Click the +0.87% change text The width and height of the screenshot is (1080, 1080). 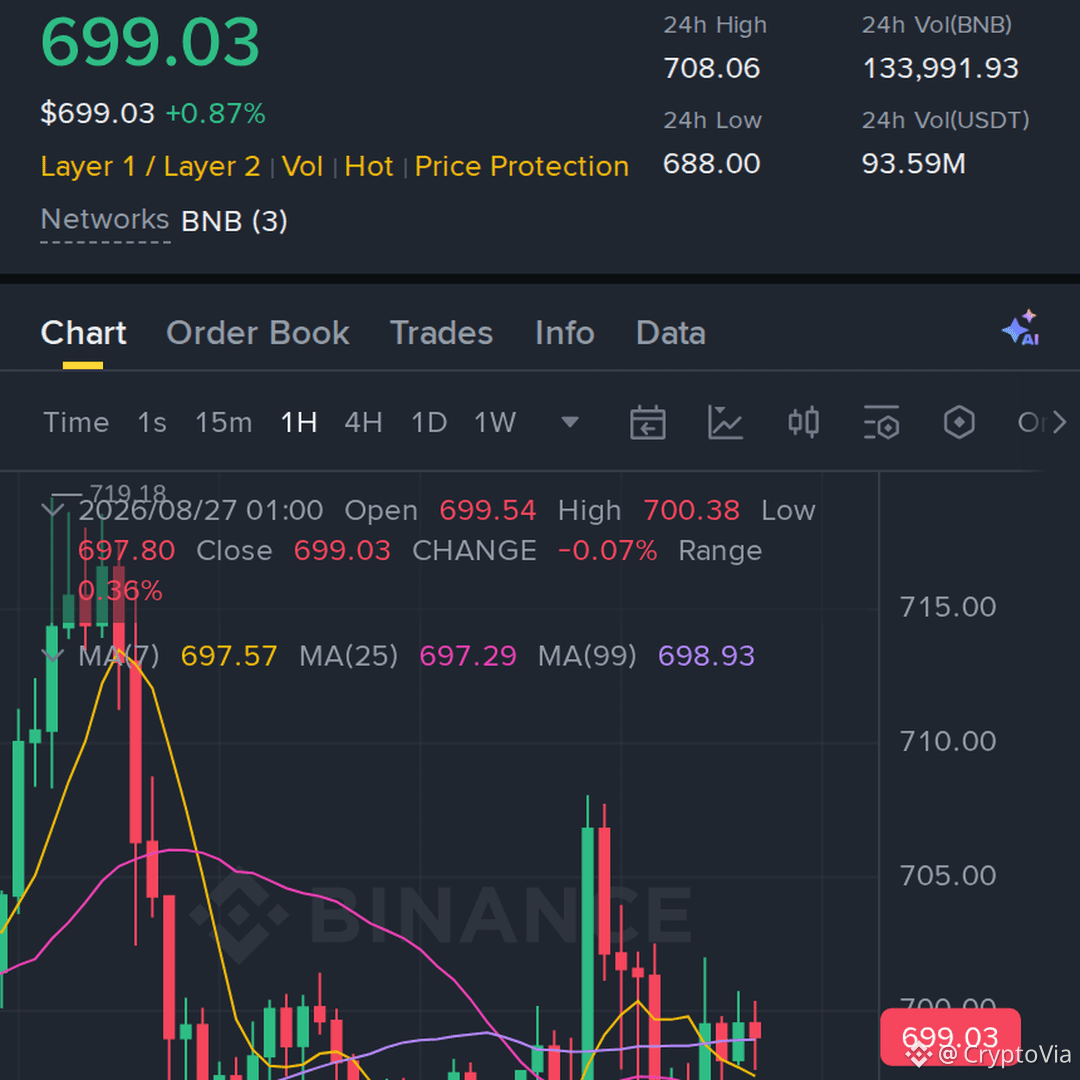pyautogui.click(x=216, y=114)
